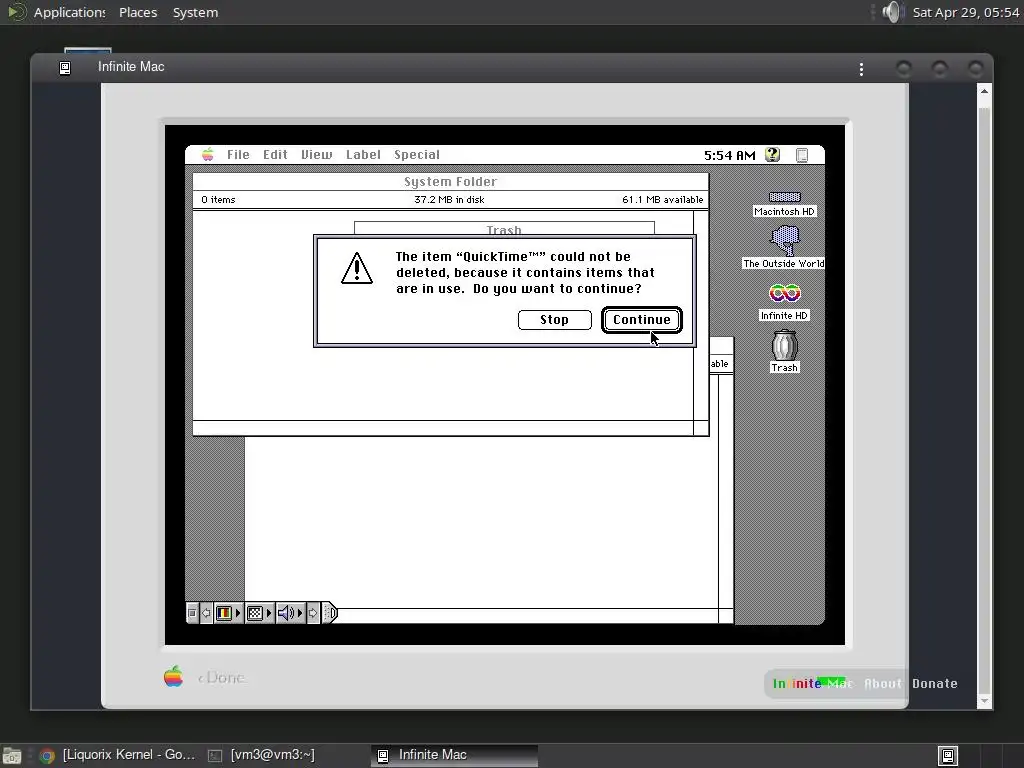Open the Infinite Mac window three-dot menu

pyautogui.click(x=861, y=69)
